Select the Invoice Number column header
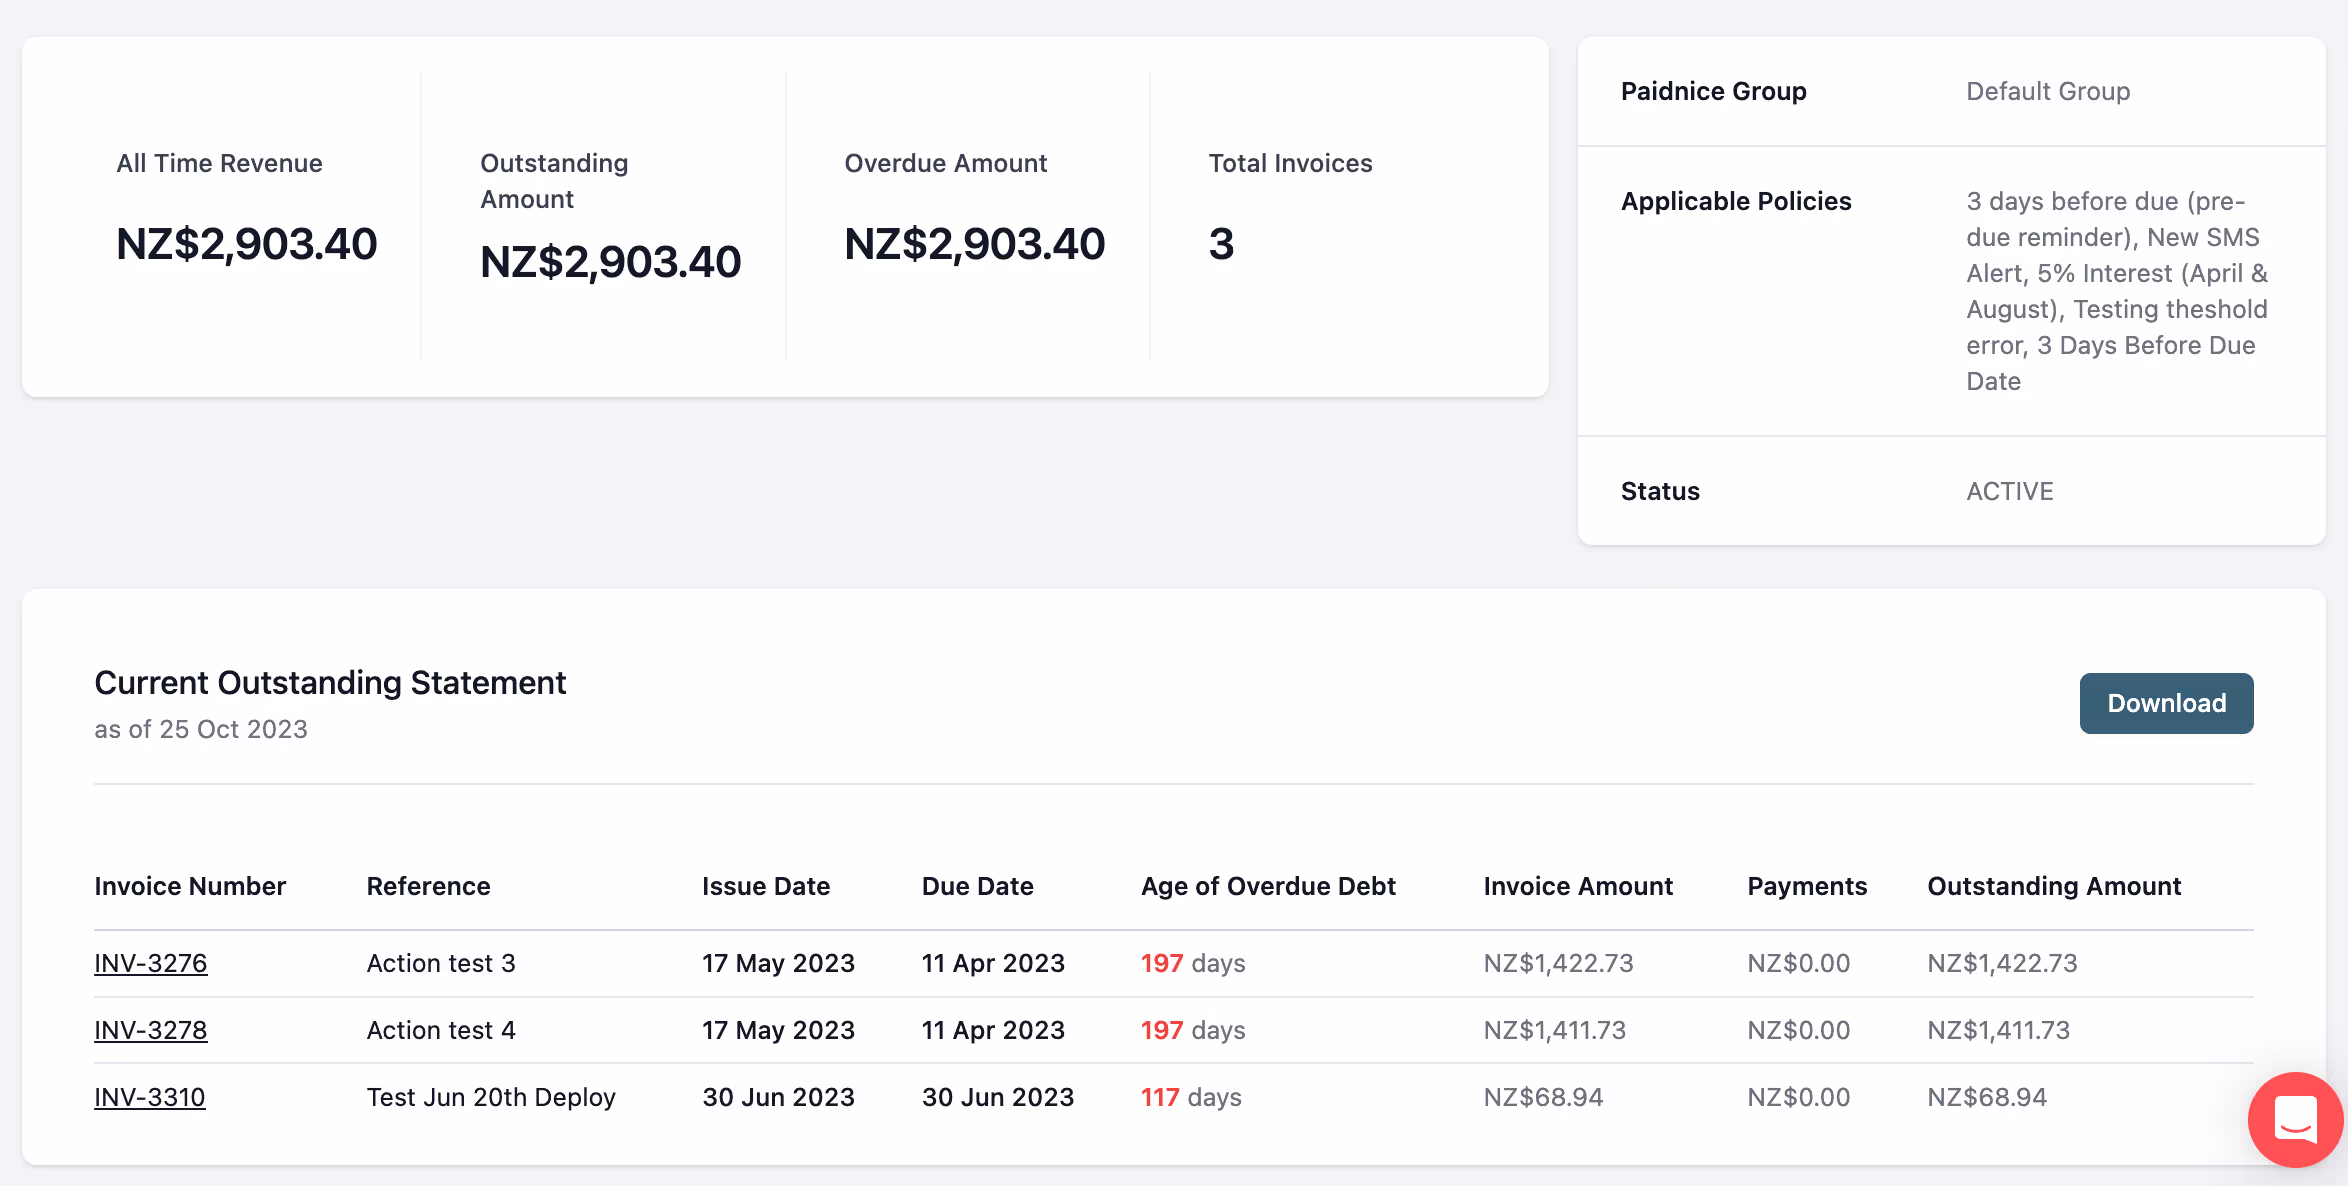2348x1186 pixels. point(190,886)
